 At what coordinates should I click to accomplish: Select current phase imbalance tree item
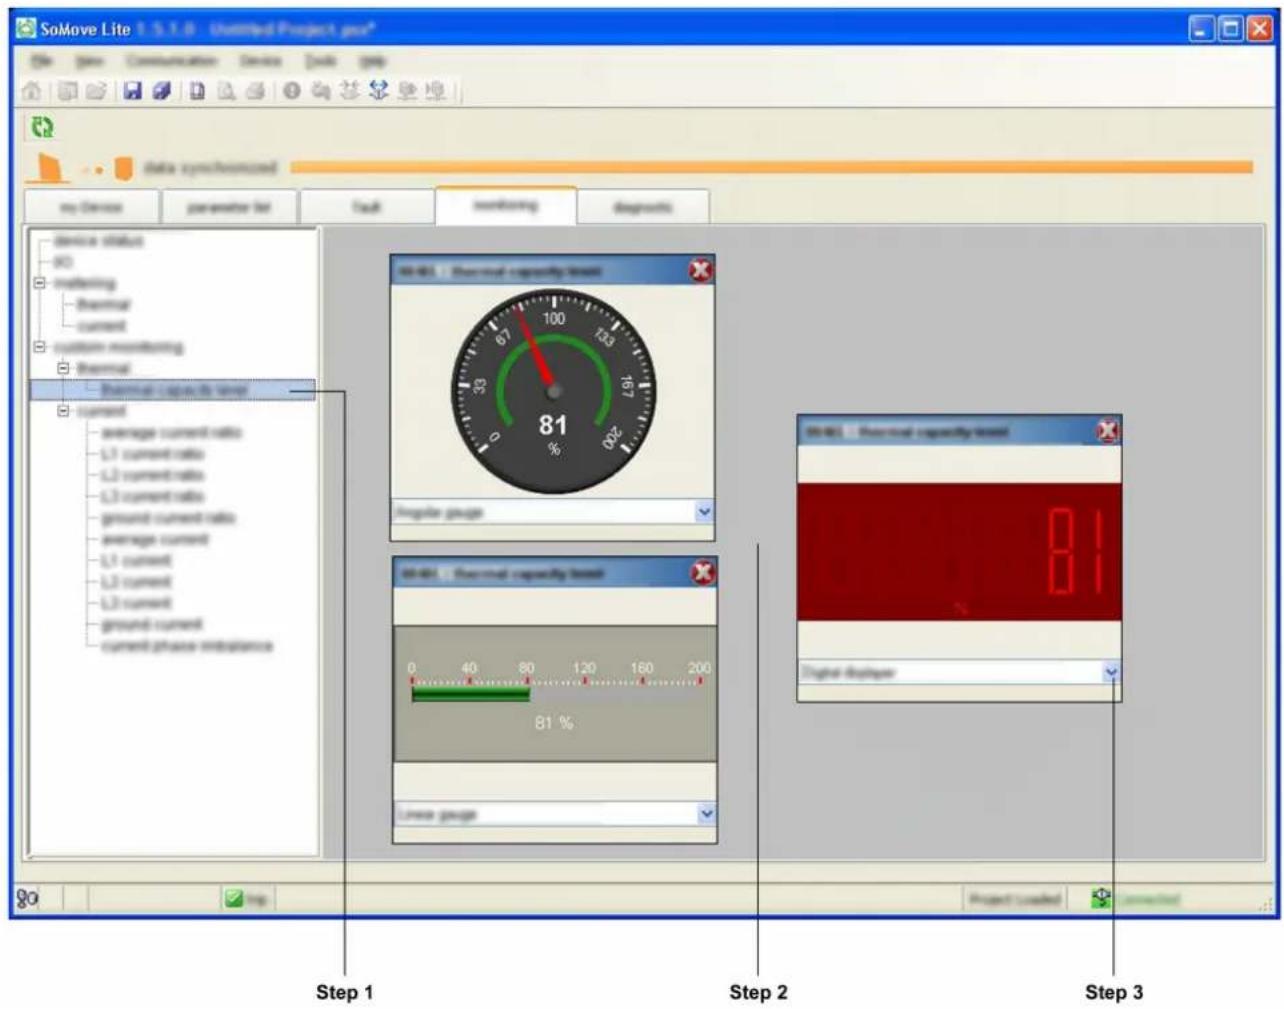point(187,646)
